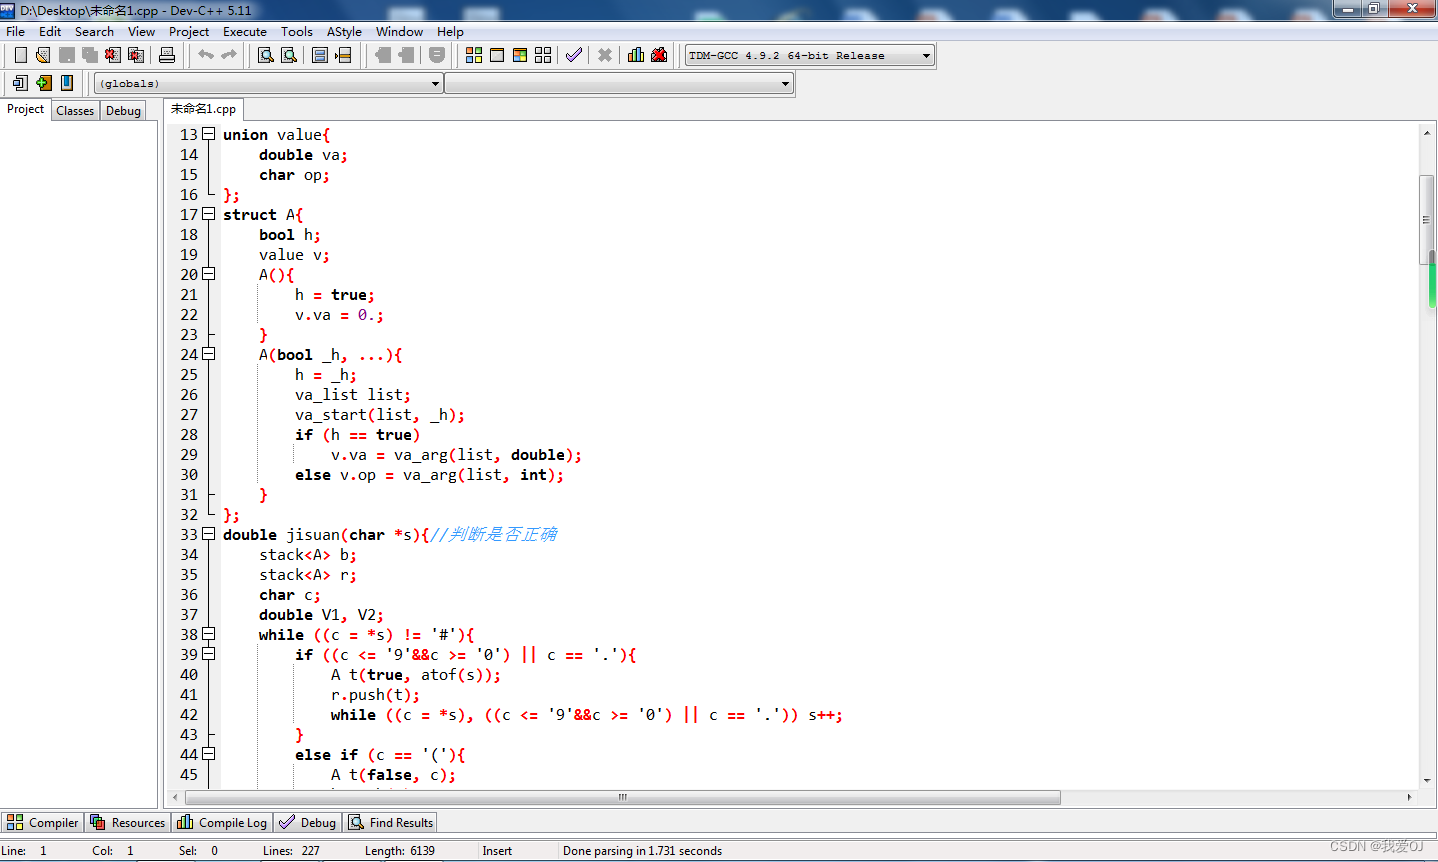This screenshot has width=1438, height=862.
Task: Open the Search menu
Action: pyautogui.click(x=94, y=31)
